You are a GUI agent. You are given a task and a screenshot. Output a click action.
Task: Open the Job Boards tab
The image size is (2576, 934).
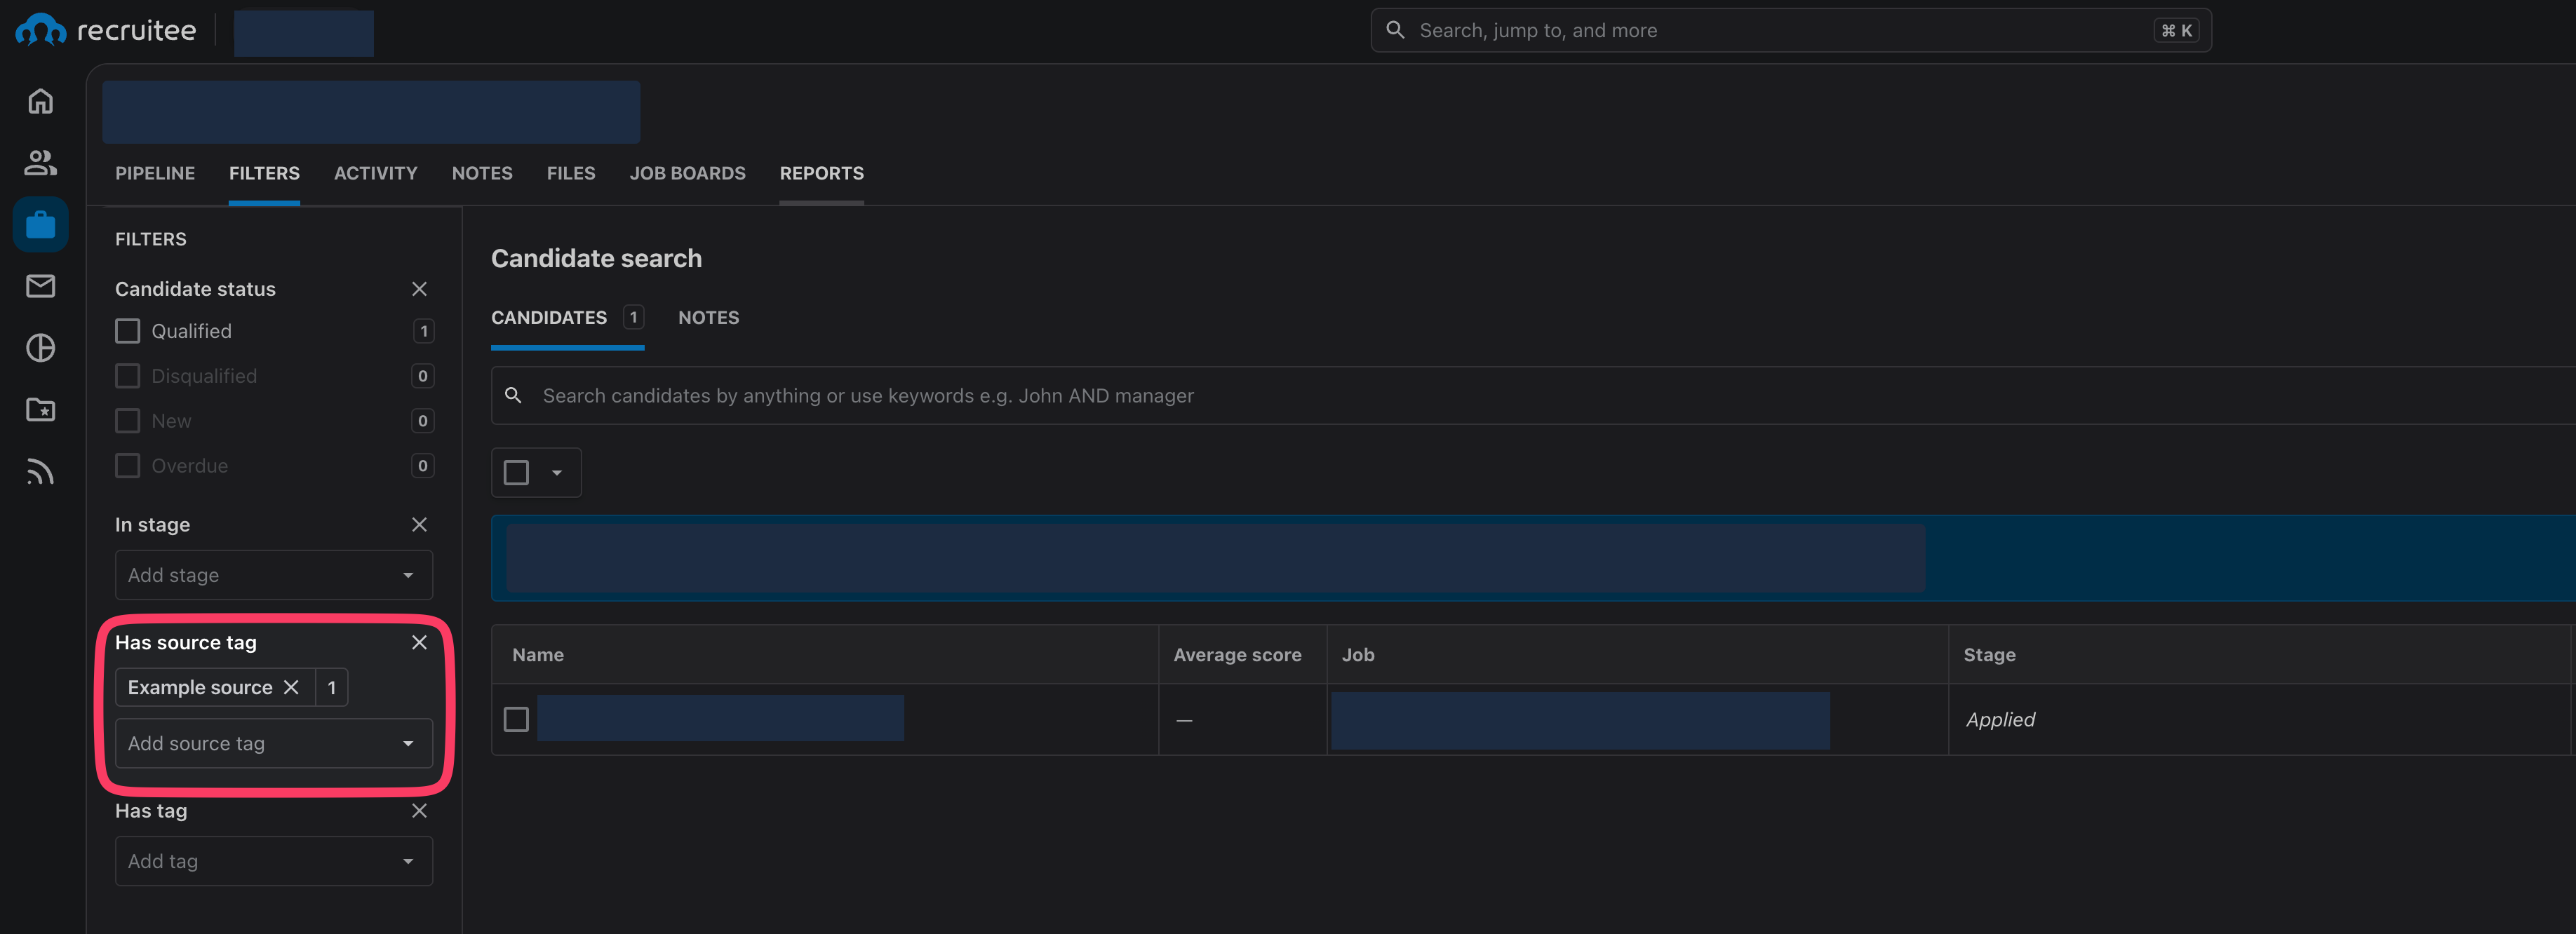point(687,173)
